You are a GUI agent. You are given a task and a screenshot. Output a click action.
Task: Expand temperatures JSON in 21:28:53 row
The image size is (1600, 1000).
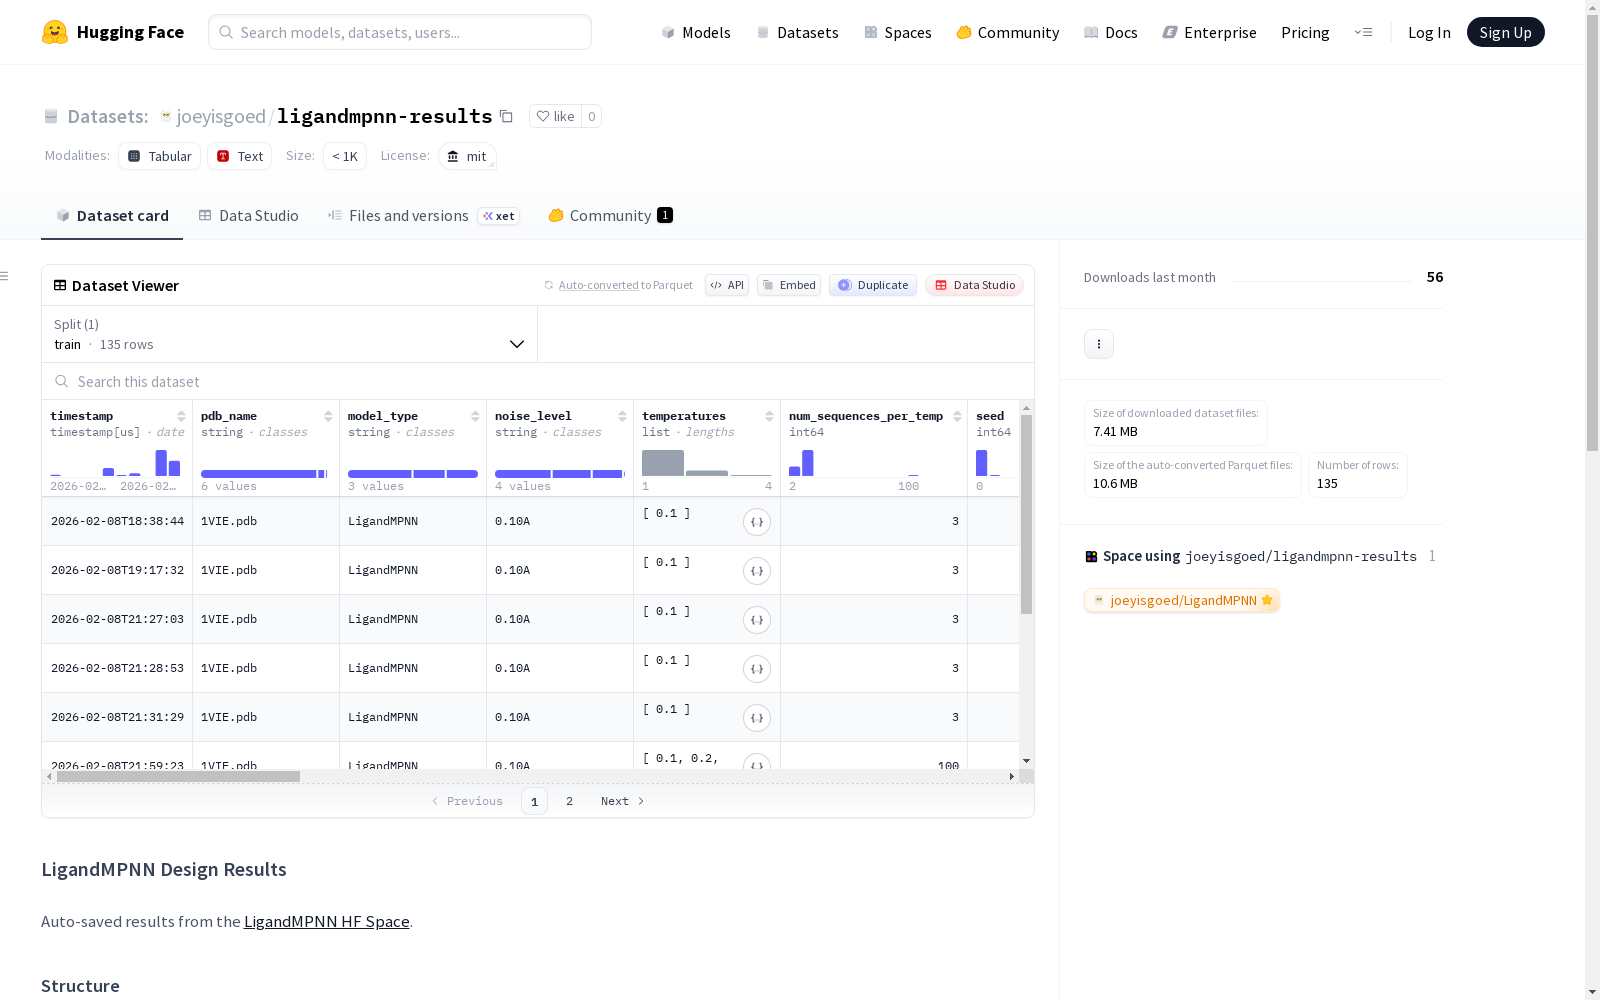(x=757, y=669)
